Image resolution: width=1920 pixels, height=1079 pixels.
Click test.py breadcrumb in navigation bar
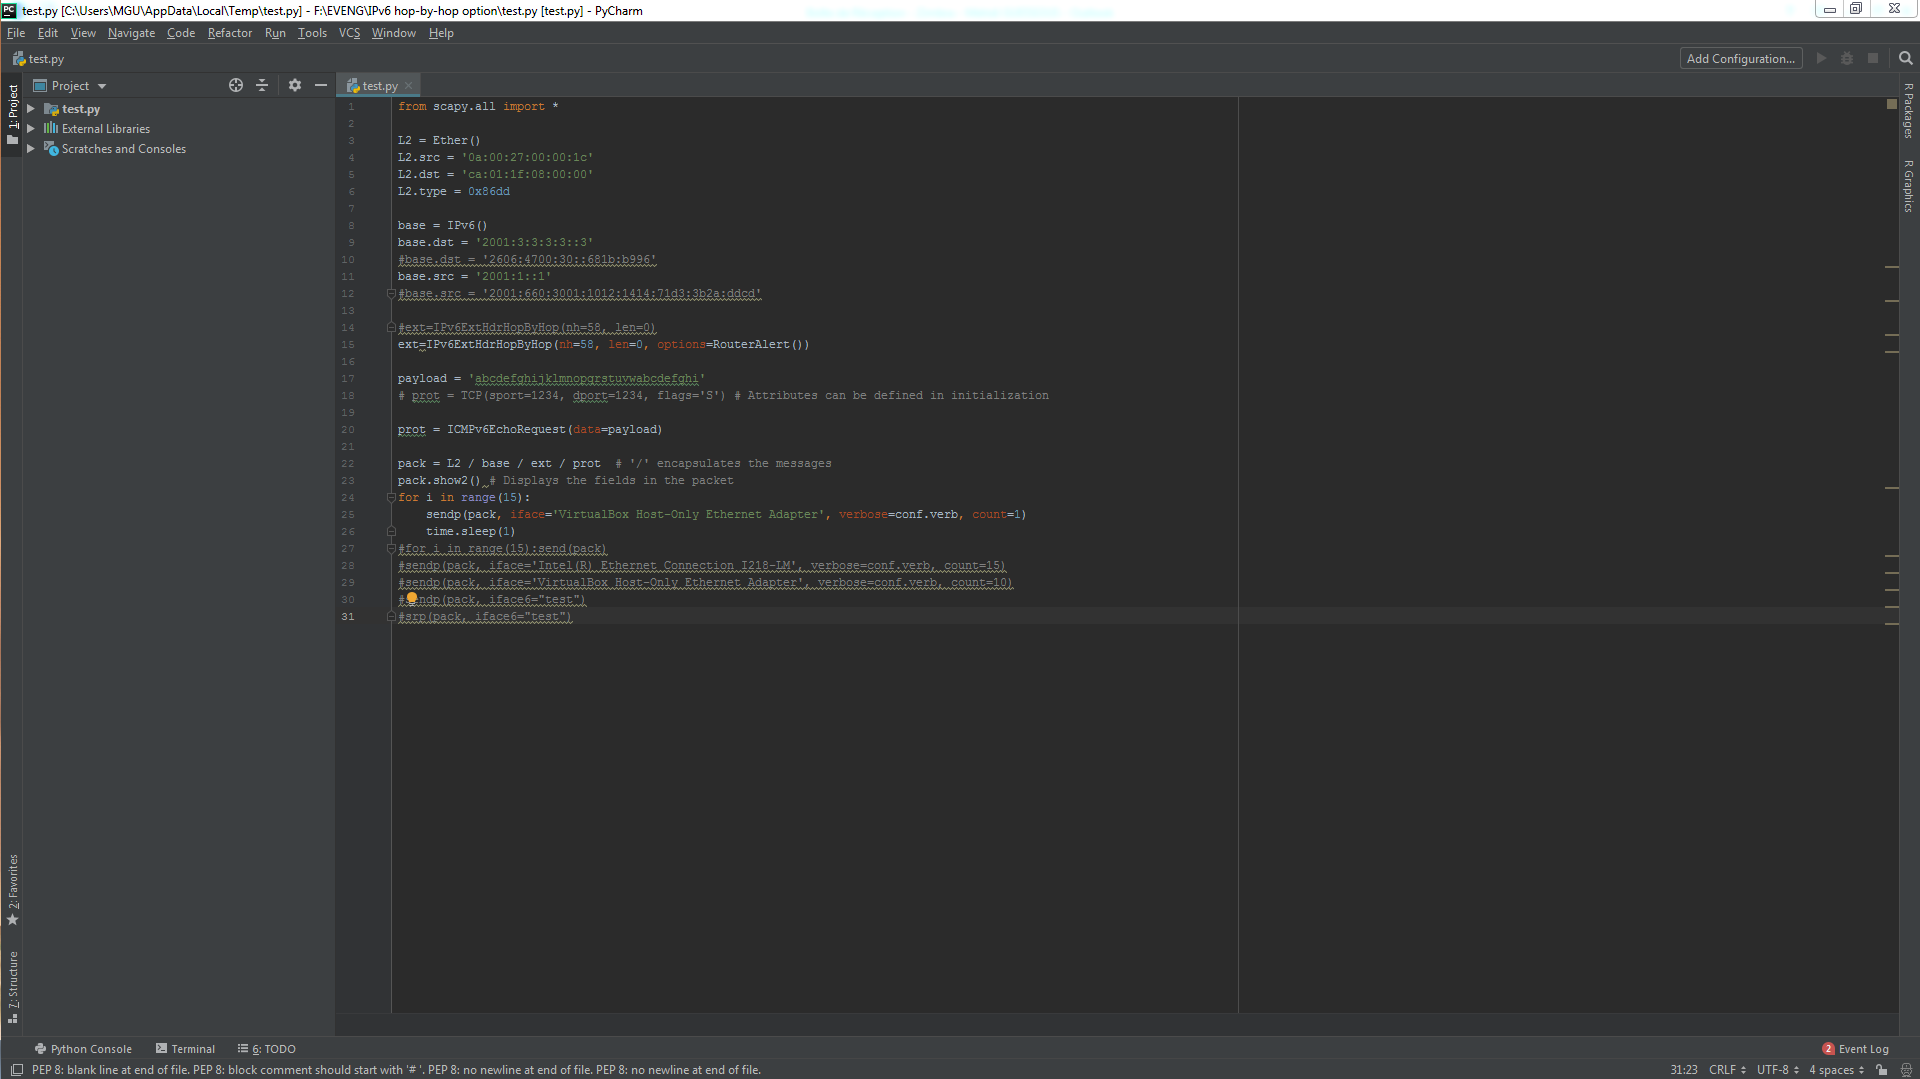point(38,59)
